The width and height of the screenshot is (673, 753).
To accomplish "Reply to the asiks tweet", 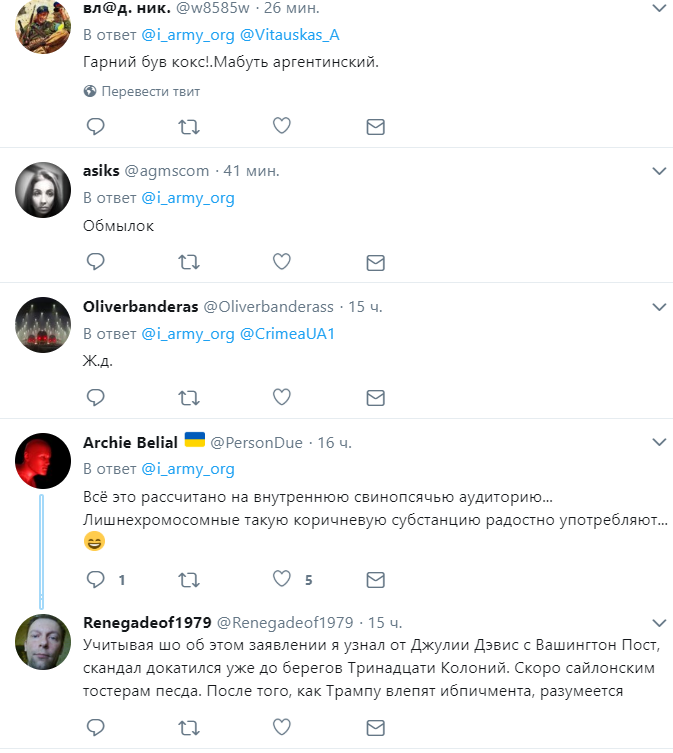I will point(96,262).
